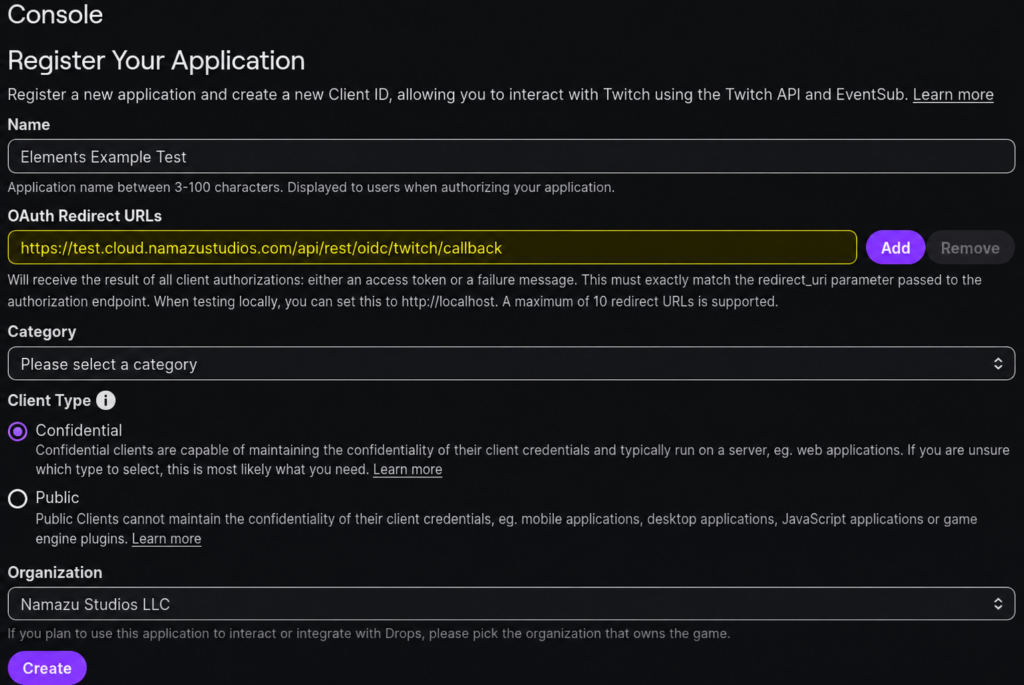
Task: Click the Console heading
Action: pos(56,14)
